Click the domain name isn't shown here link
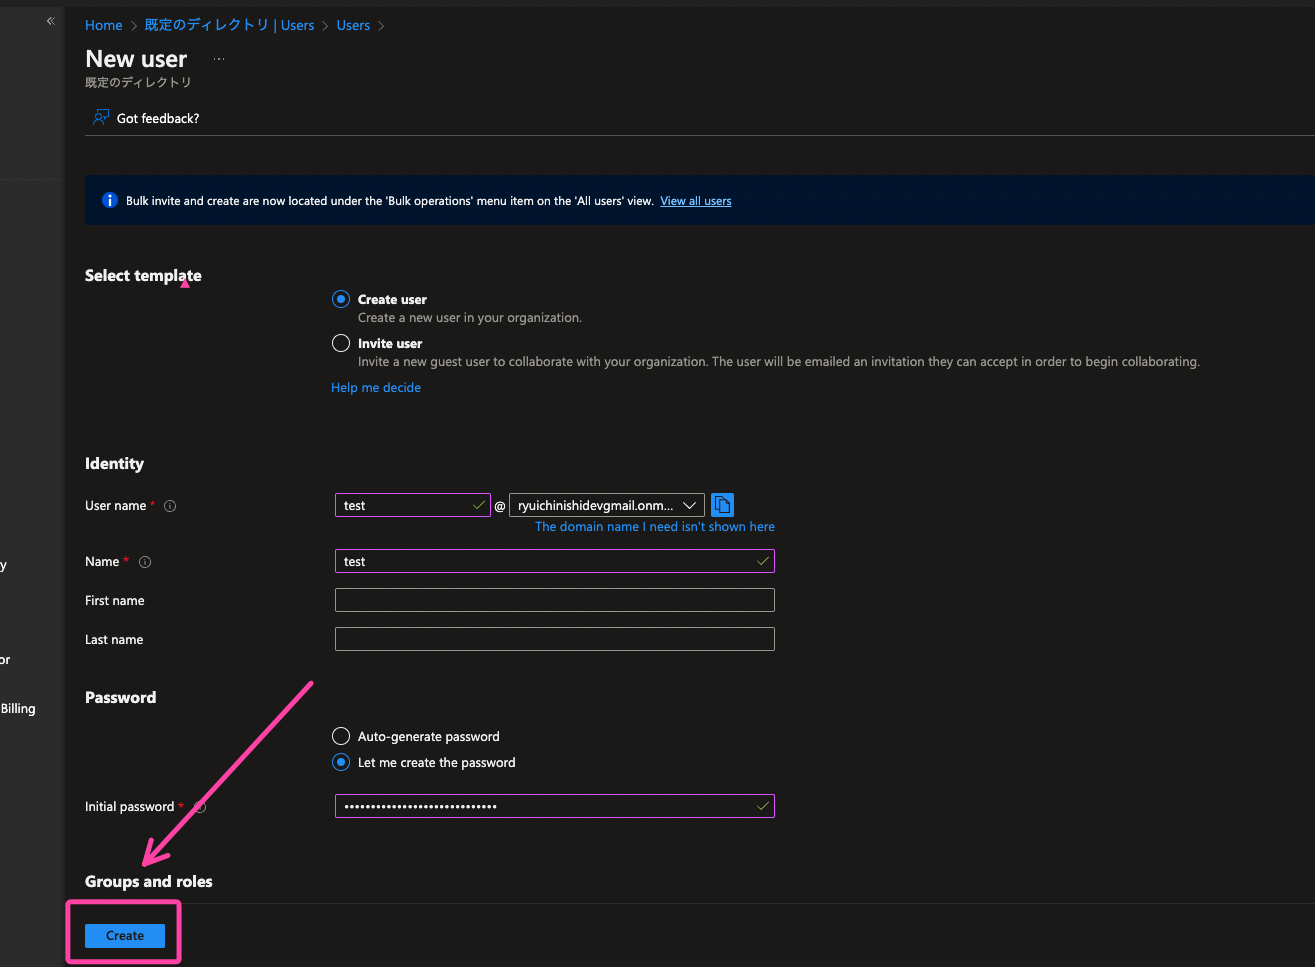Image resolution: width=1315 pixels, height=967 pixels. tap(653, 526)
